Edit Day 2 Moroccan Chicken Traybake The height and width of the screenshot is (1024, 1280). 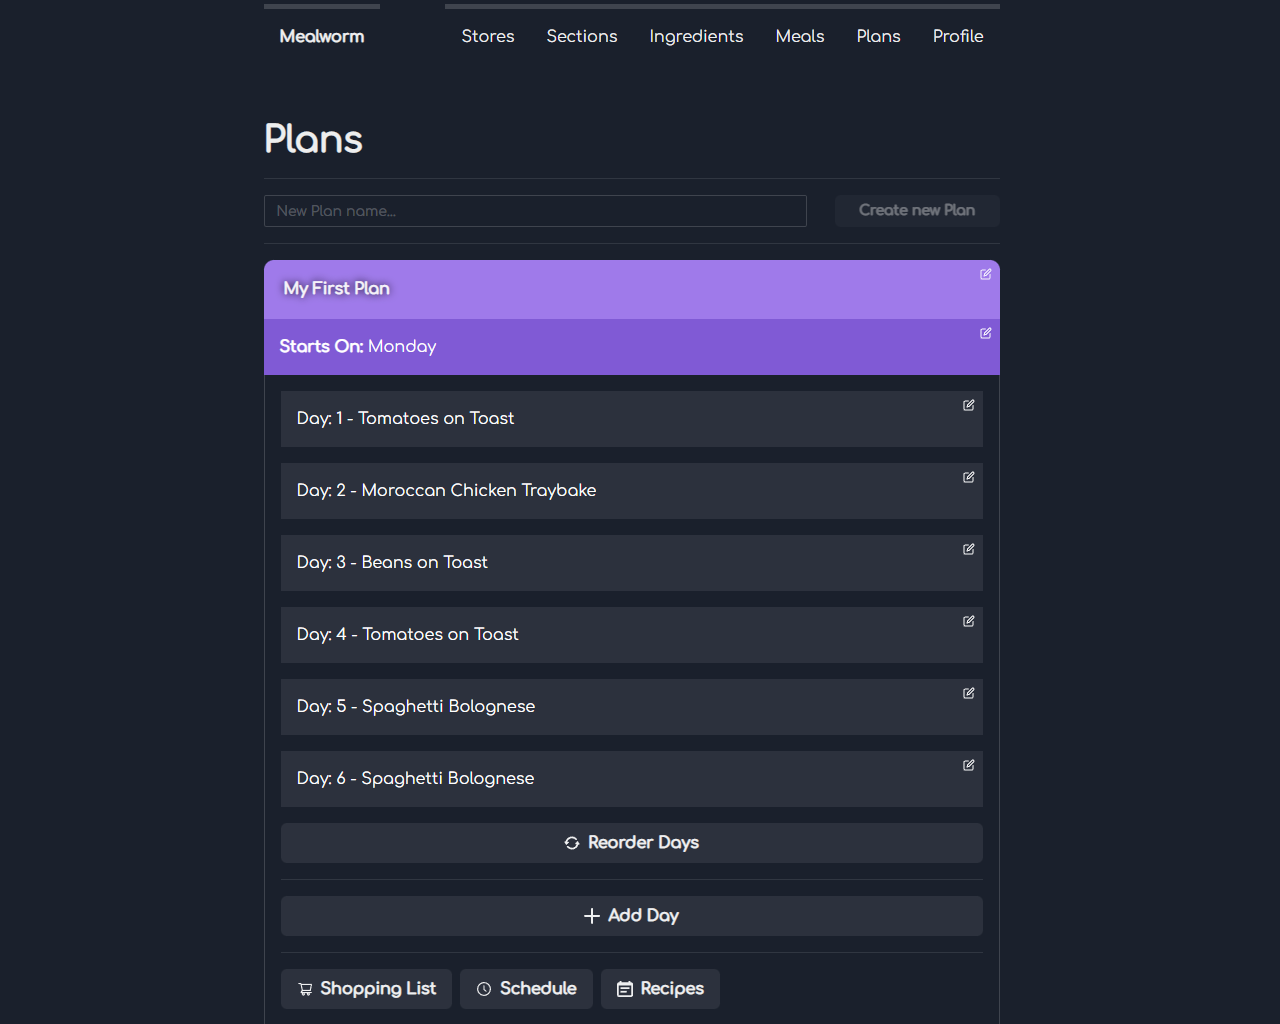pyautogui.click(x=968, y=477)
